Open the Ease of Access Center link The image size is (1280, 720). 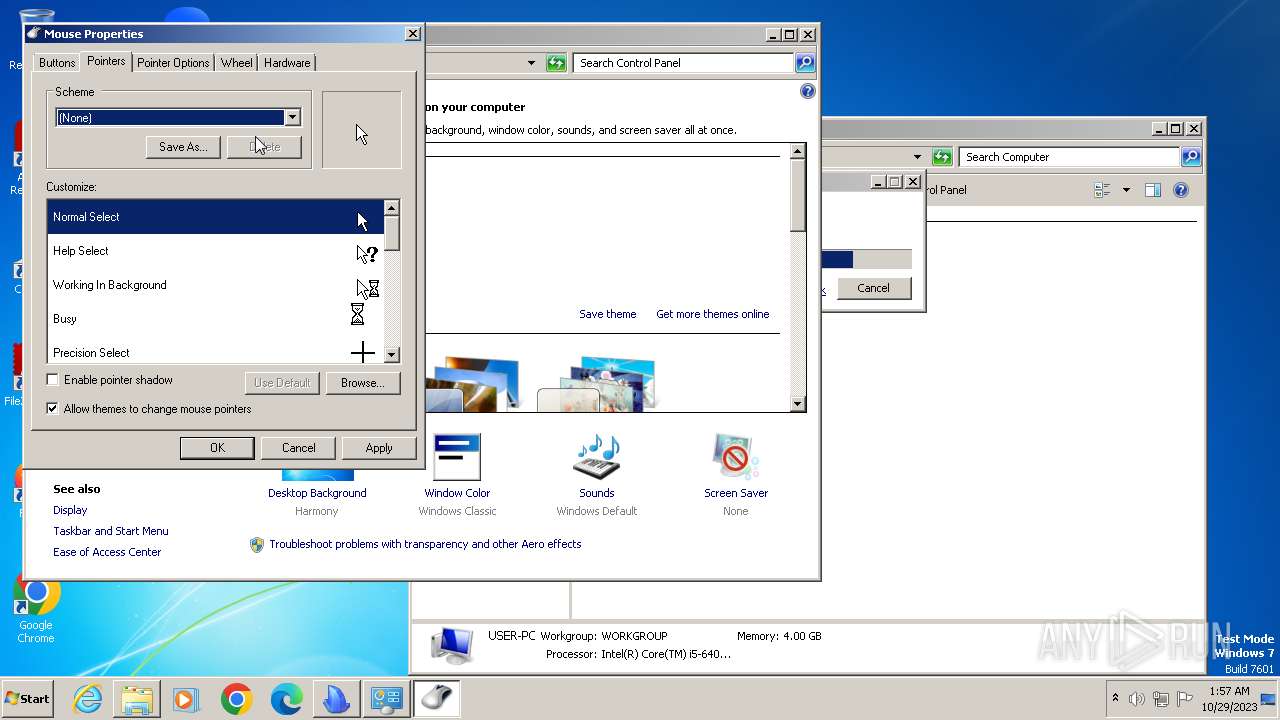(x=107, y=552)
